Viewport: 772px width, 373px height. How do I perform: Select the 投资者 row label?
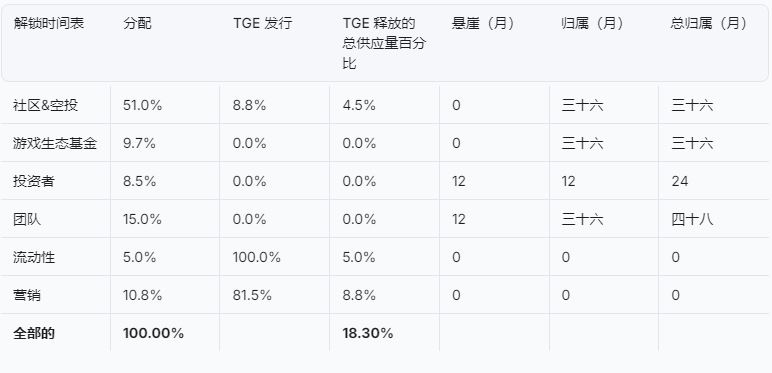34,181
